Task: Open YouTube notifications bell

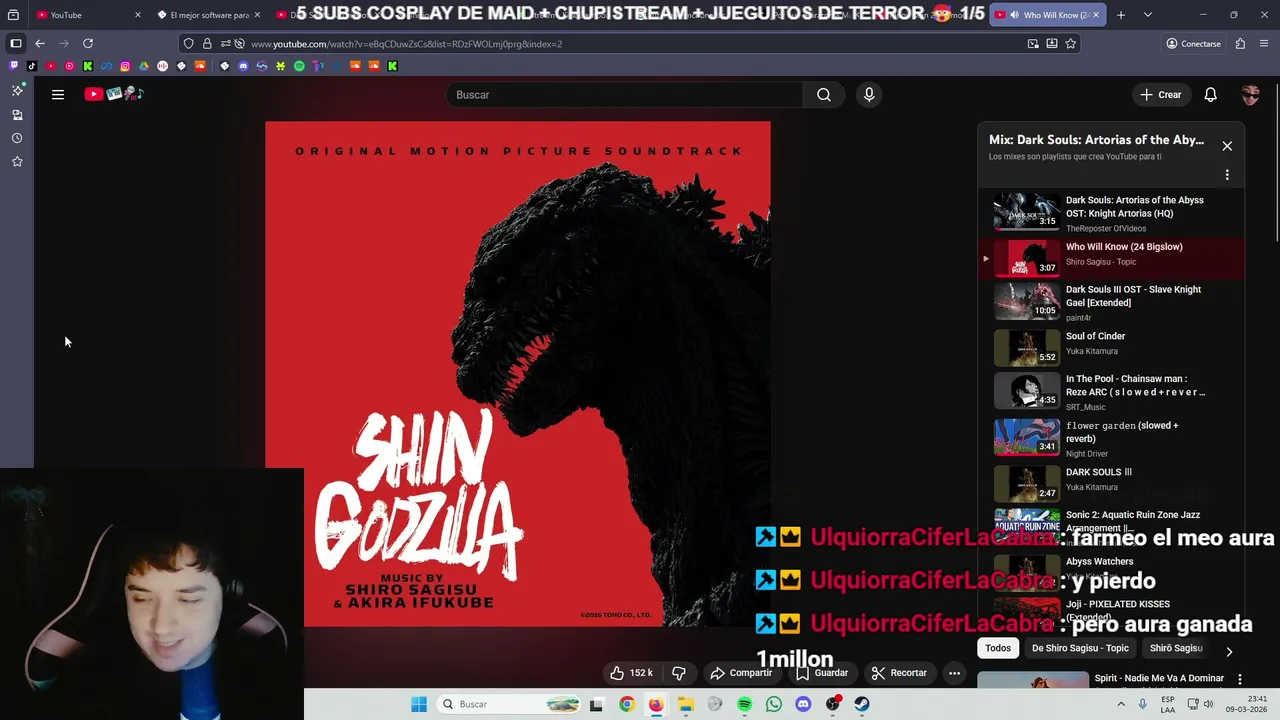Action: [1210, 95]
